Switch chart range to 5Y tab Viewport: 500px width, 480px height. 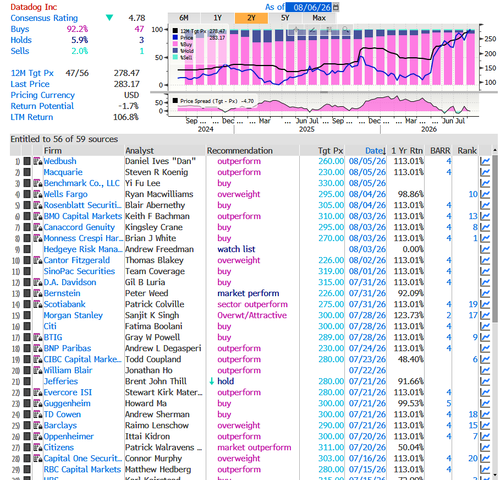click(x=285, y=18)
